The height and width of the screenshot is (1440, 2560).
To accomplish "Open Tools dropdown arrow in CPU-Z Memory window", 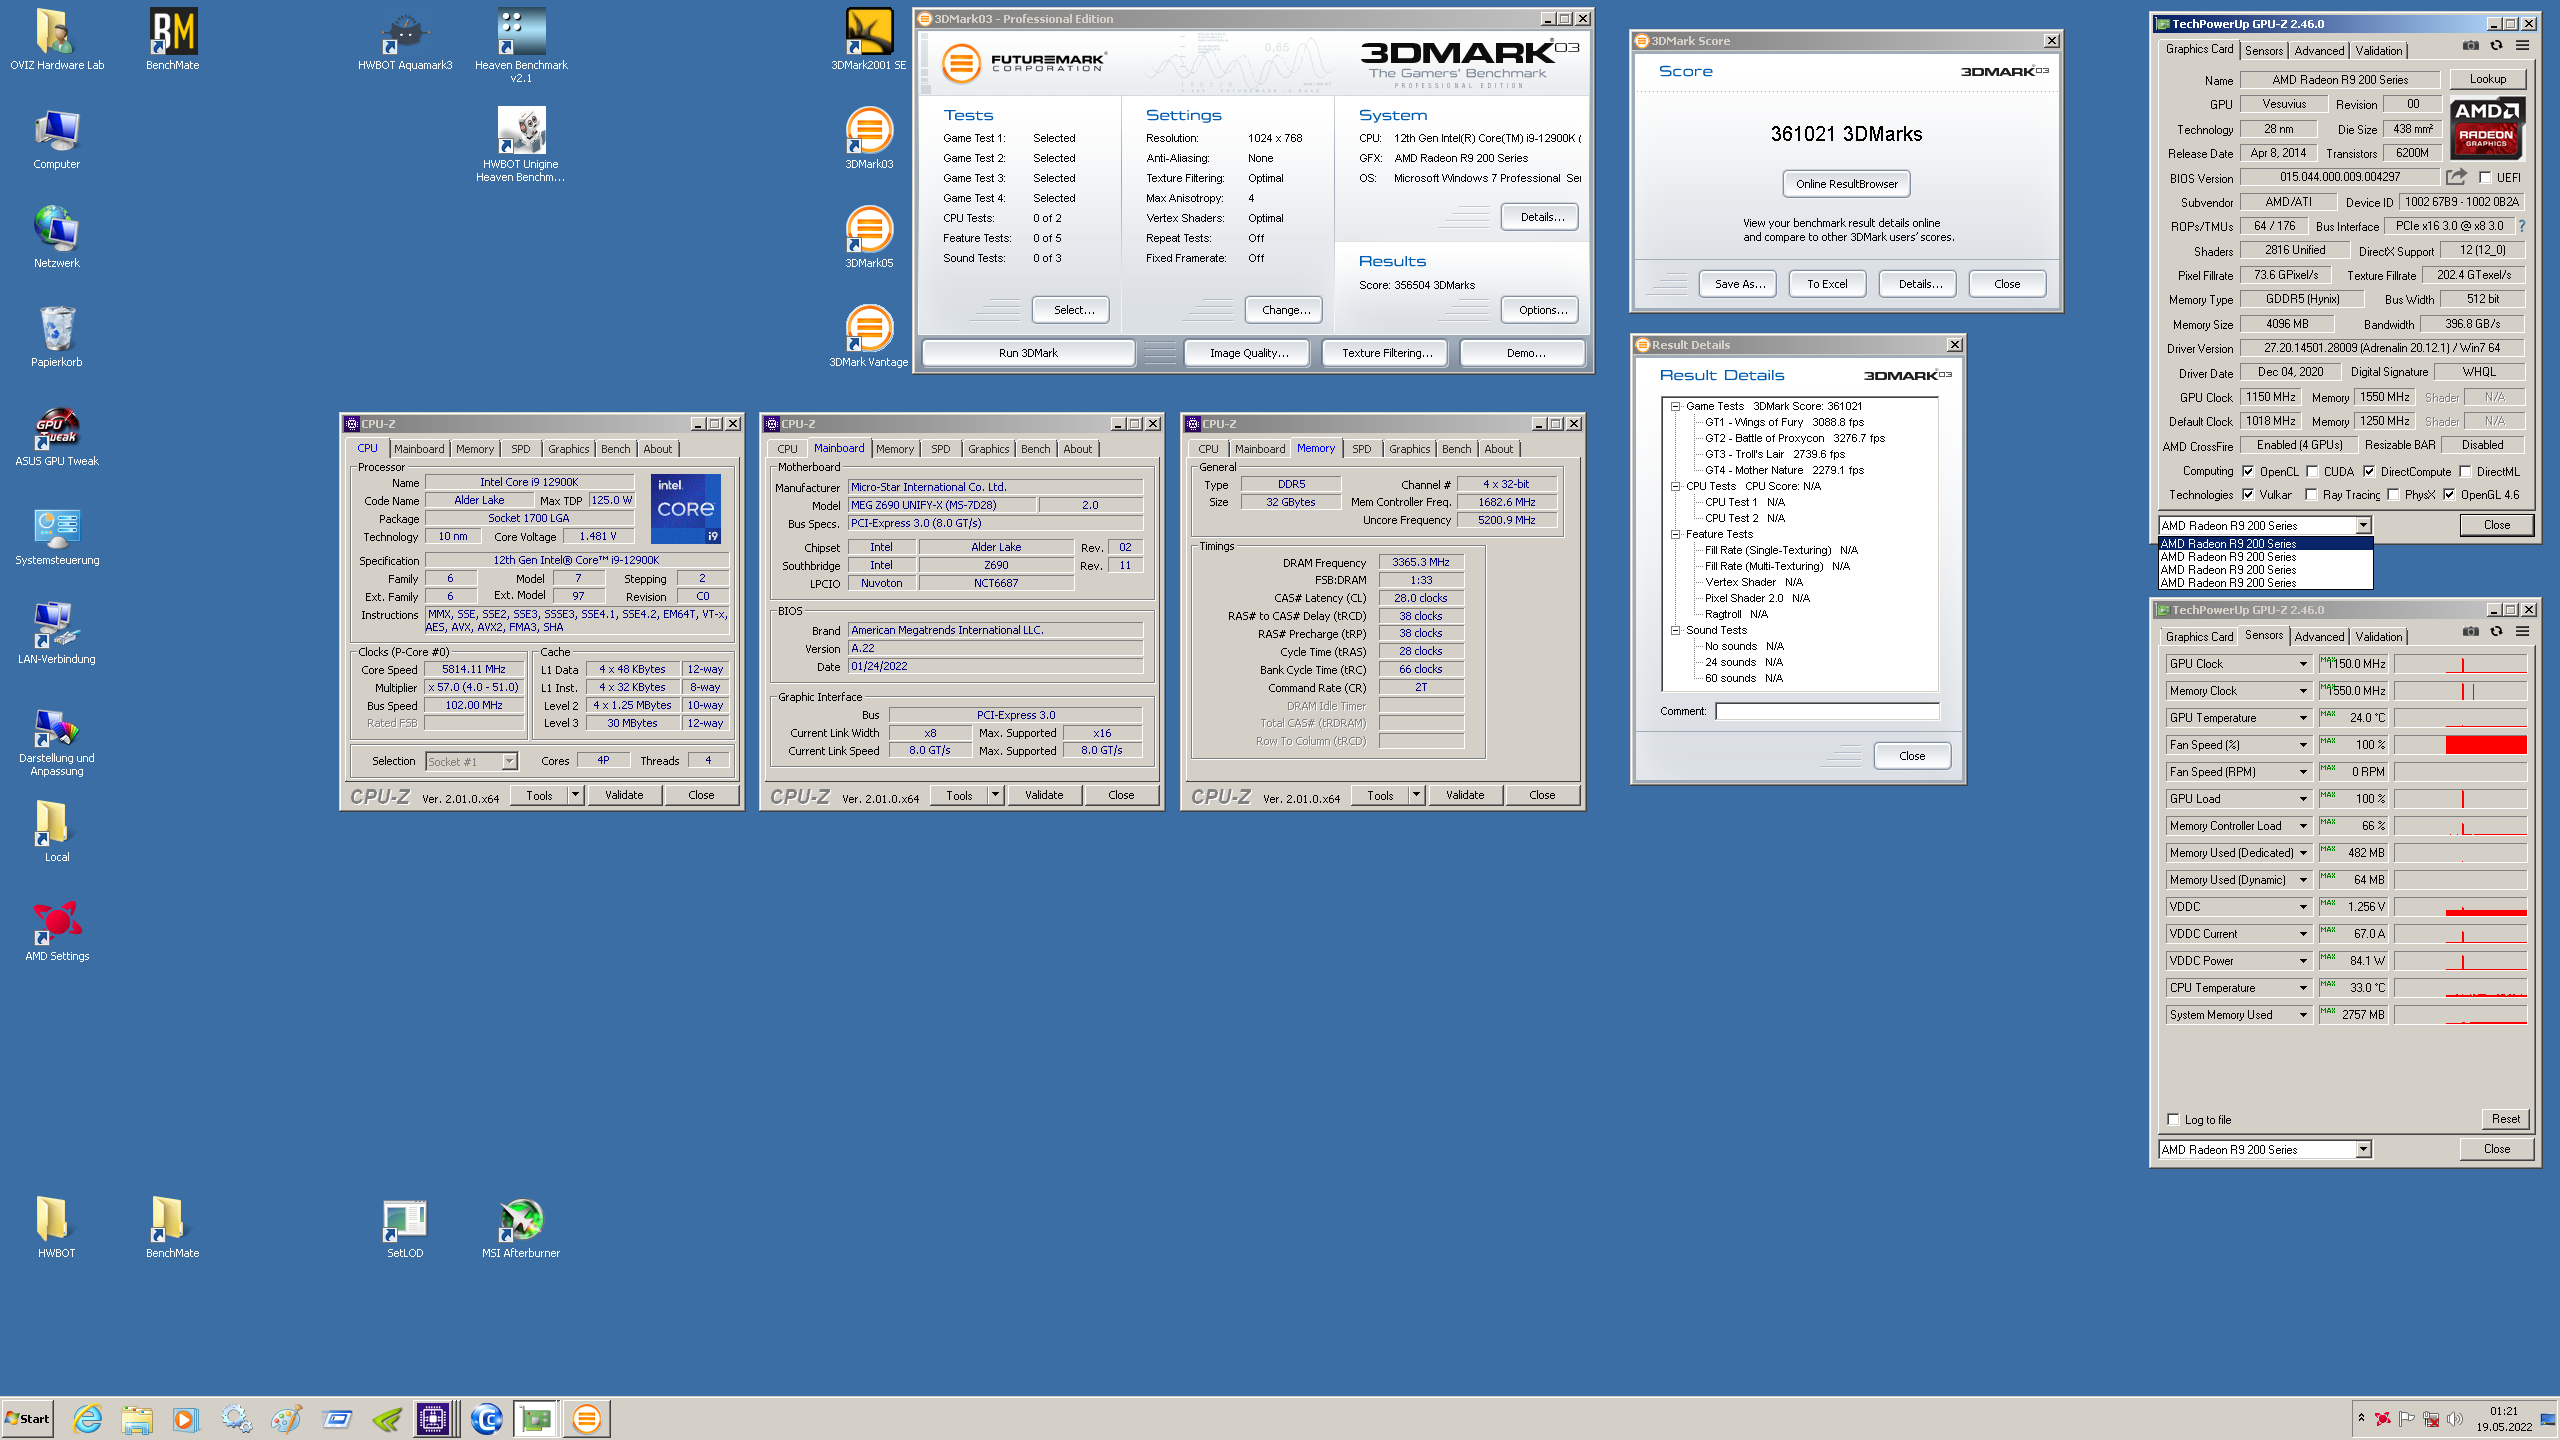I will (x=1416, y=795).
